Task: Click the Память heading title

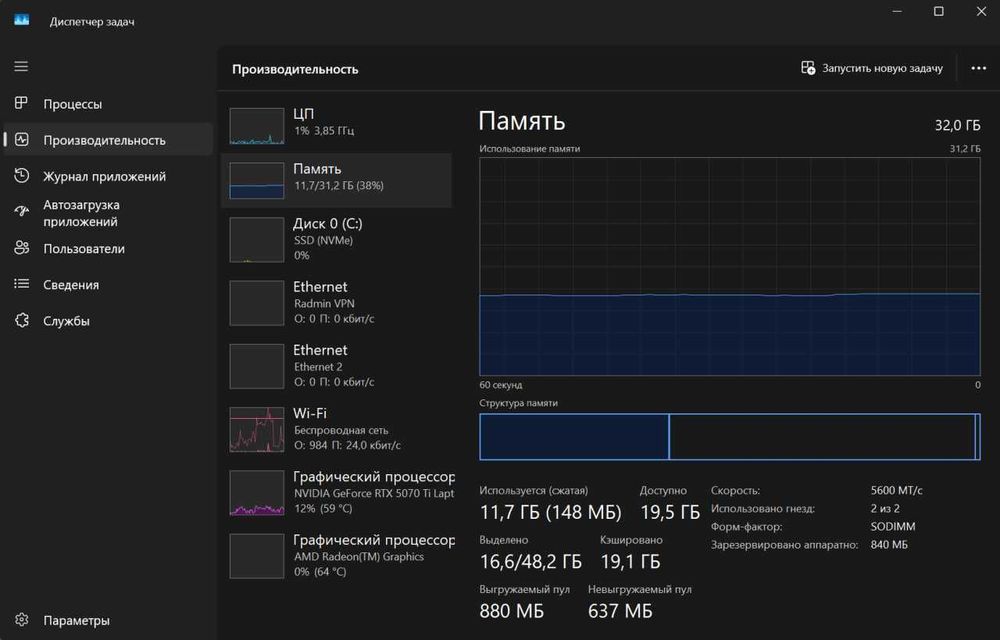Action: [522, 120]
